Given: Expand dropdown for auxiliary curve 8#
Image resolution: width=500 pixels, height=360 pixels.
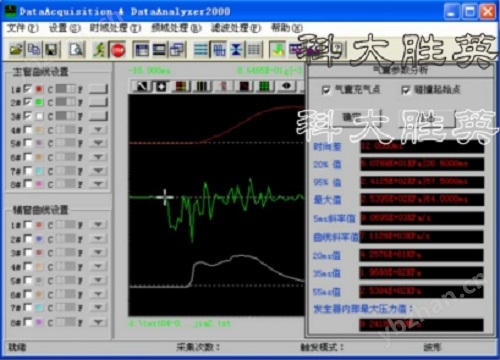Looking at the screenshot, I should coord(98,322).
